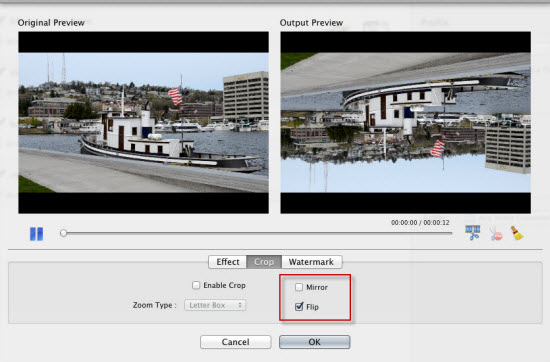The height and width of the screenshot is (362, 550).
Task: Click the Cancel button
Action: [x=235, y=342]
